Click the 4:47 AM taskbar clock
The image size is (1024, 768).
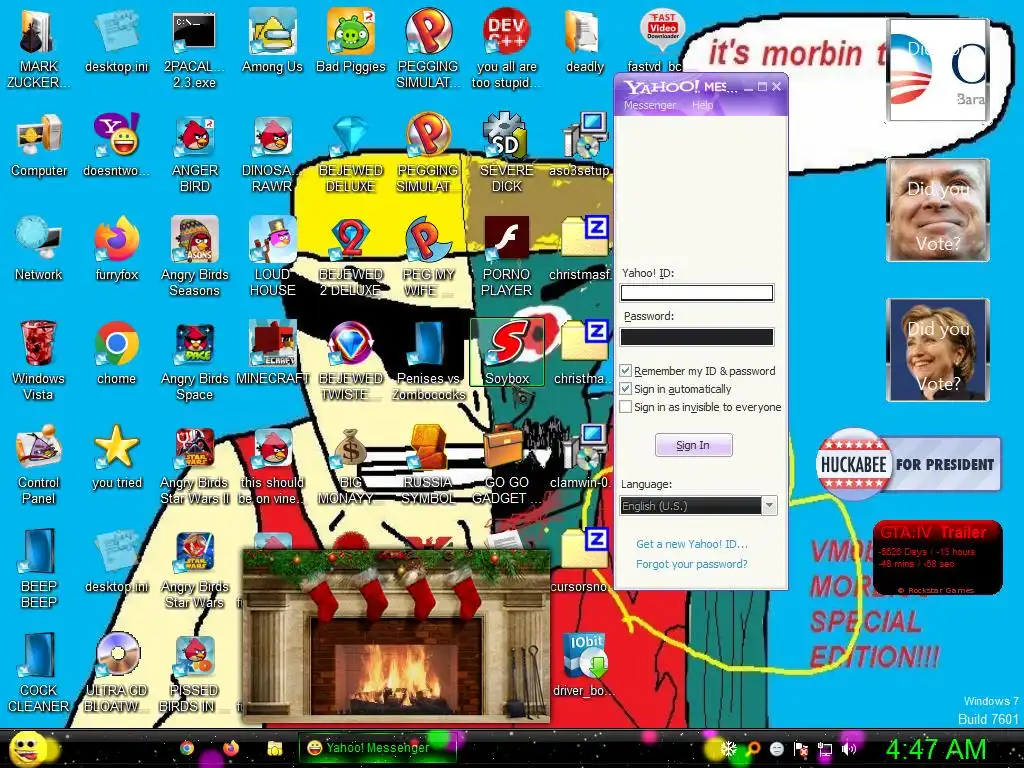pyautogui.click(x=936, y=749)
